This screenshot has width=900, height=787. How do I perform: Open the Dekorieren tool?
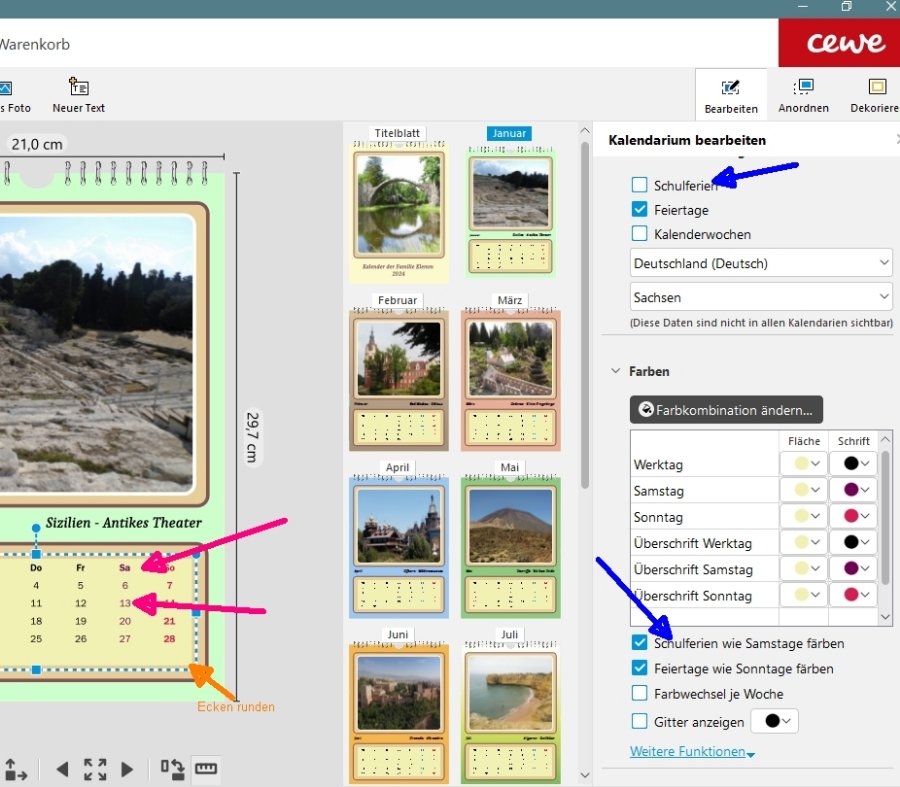(x=875, y=95)
